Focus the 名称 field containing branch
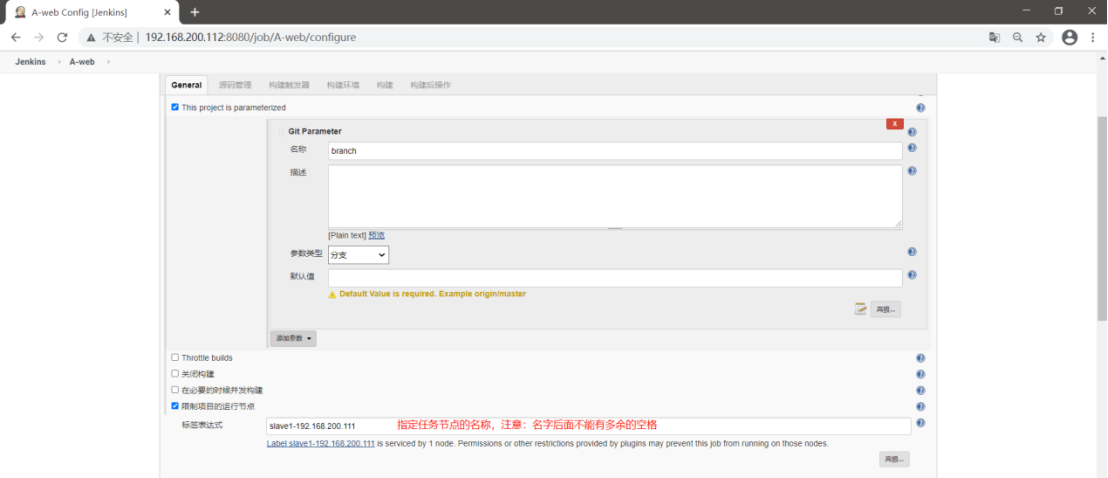The width and height of the screenshot is (1108, 478). [615, 151]
